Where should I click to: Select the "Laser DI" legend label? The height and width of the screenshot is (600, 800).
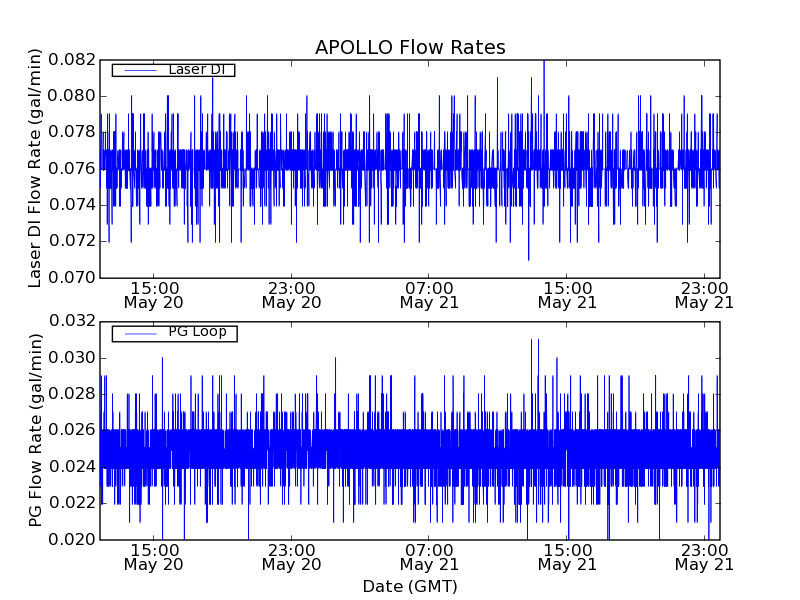point(198,70)
